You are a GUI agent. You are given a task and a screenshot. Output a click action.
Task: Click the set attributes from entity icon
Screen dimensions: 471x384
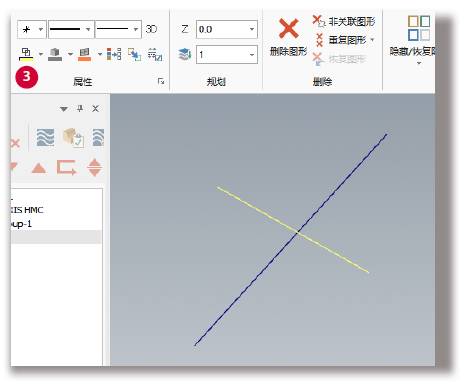click(114, 54)
